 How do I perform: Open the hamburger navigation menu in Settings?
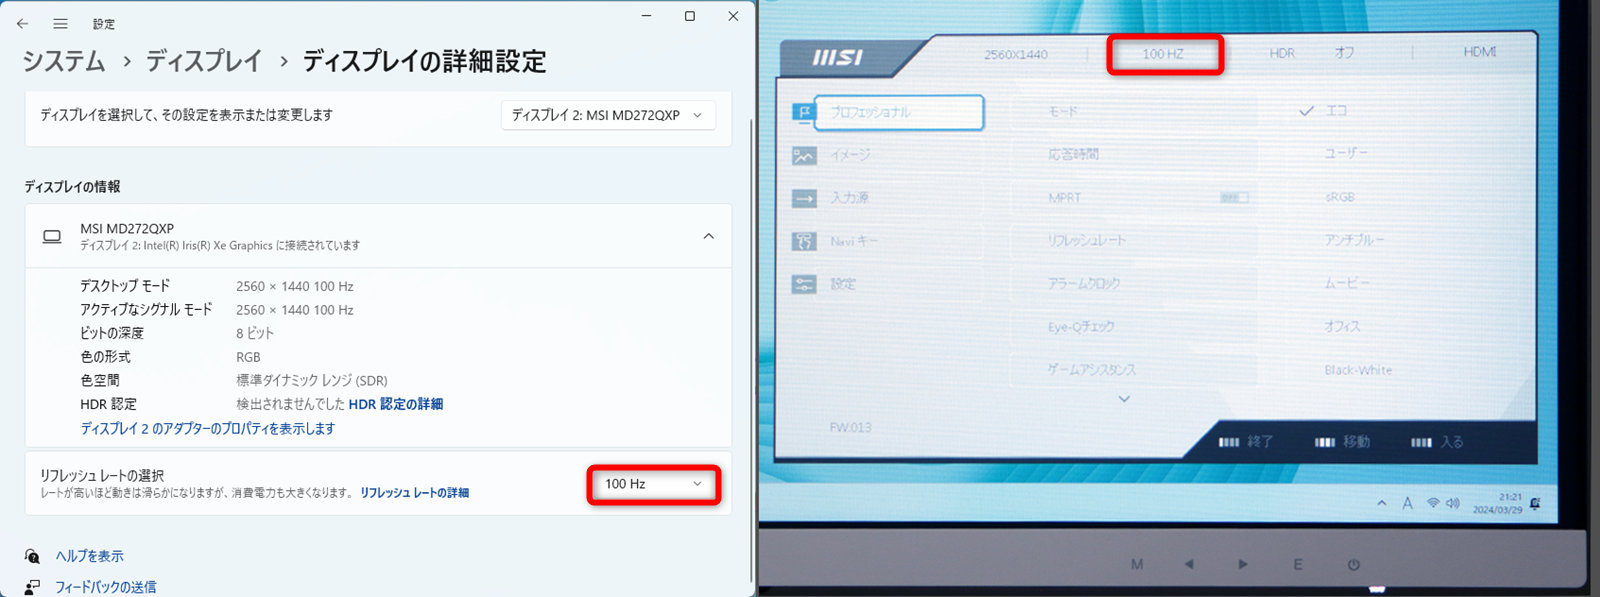(x=60, y=23)
